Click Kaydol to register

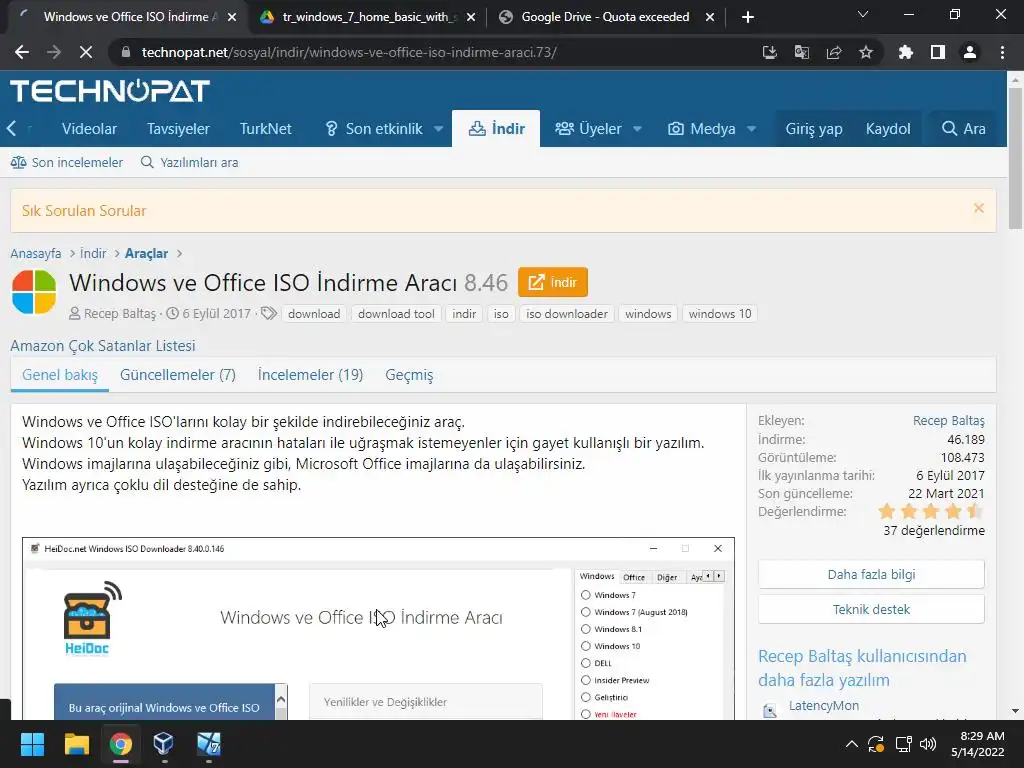click(x=888, y=129)
